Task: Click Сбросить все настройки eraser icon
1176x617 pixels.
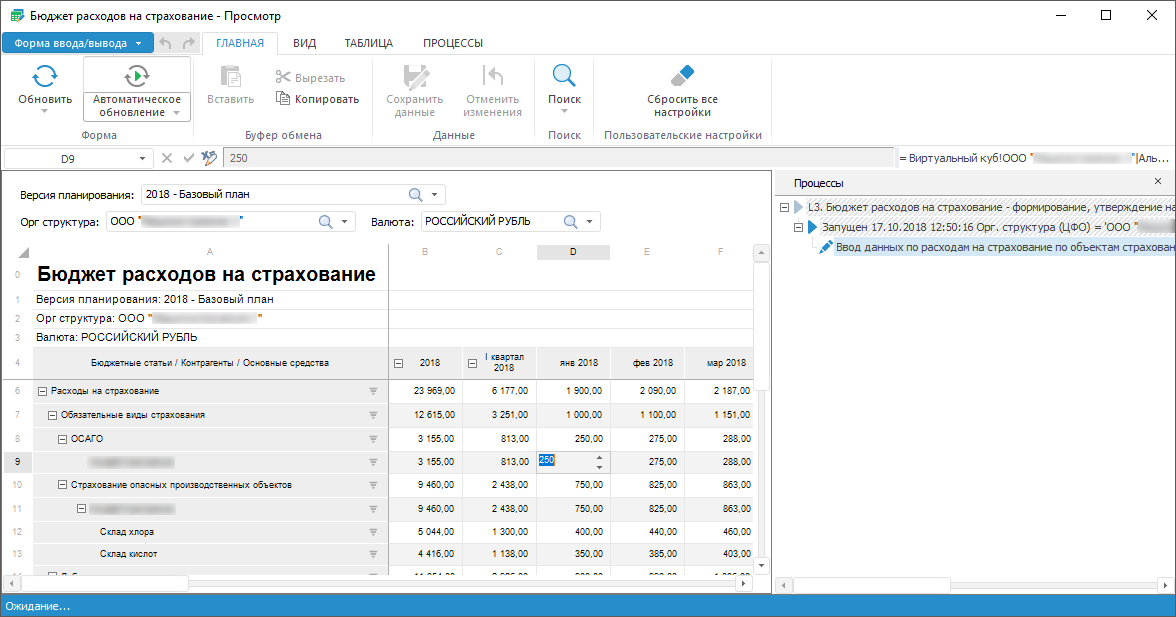Action: (682, 77)
